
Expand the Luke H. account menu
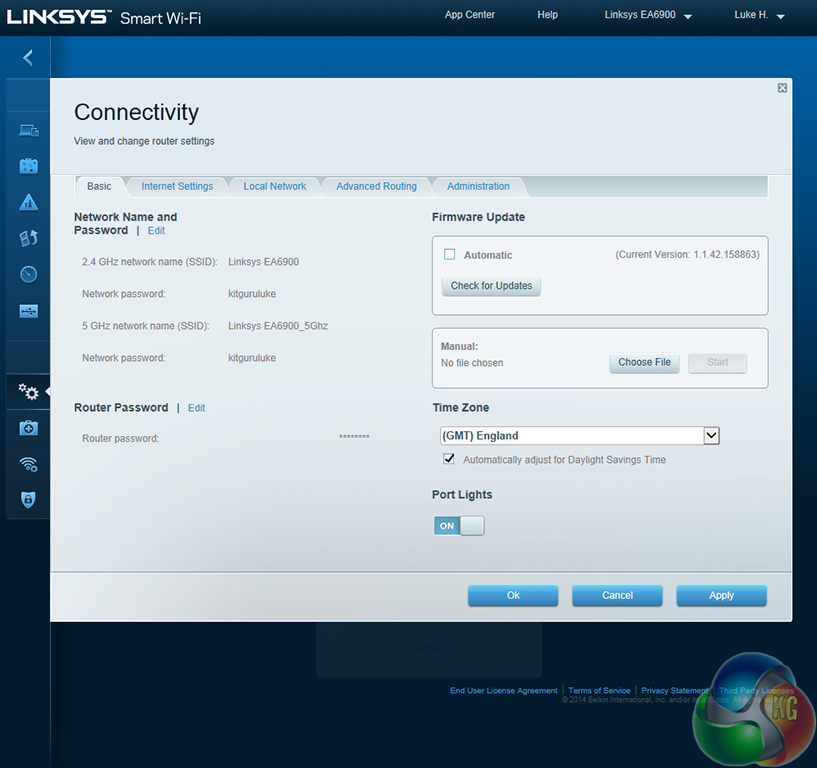(759, 16)
